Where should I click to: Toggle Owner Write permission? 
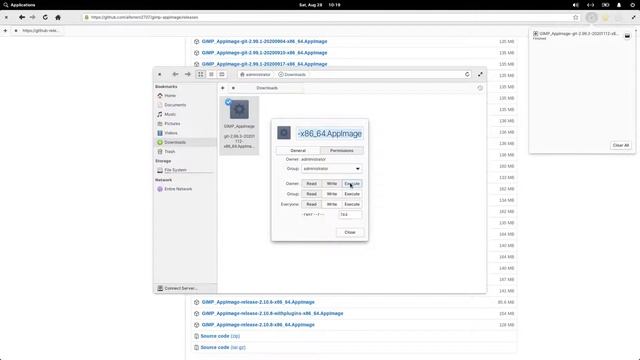point(332,184)
